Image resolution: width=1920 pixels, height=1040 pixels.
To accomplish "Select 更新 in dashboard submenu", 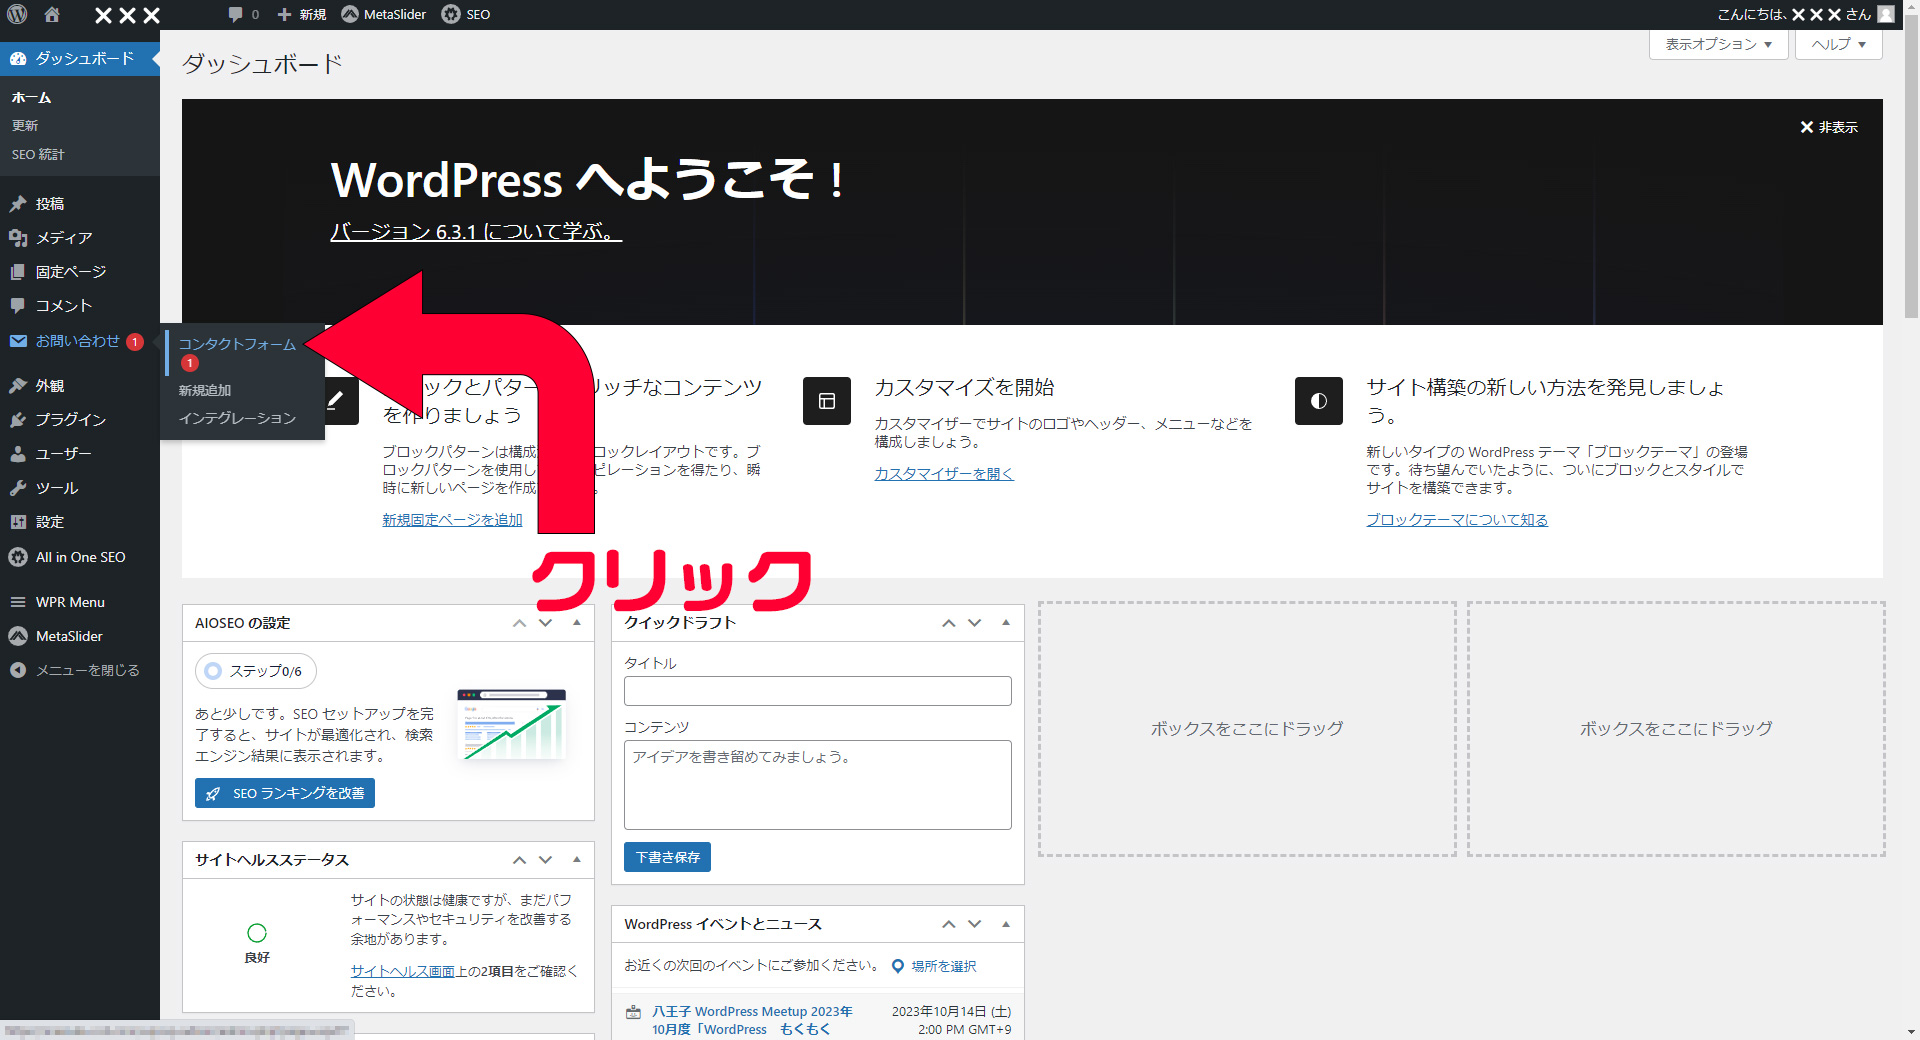I will (25, 126).
